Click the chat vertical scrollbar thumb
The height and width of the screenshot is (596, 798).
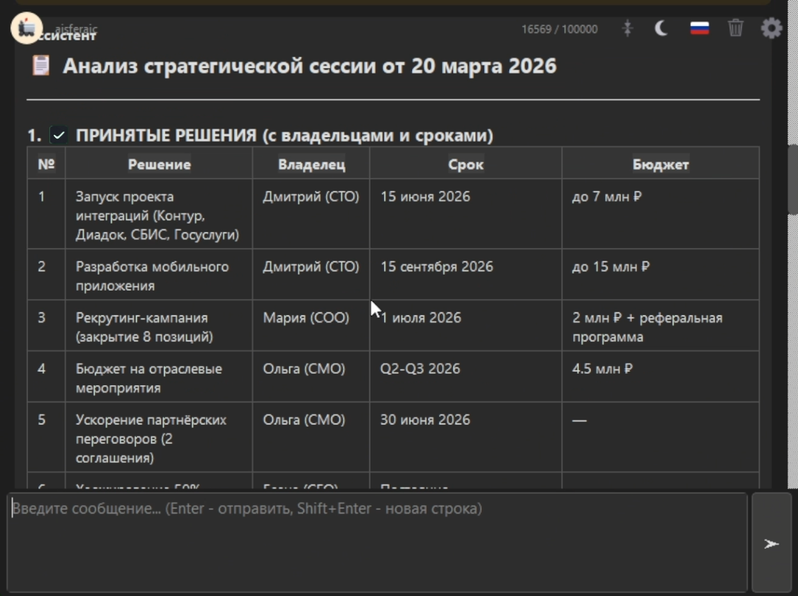pos(792,180)
